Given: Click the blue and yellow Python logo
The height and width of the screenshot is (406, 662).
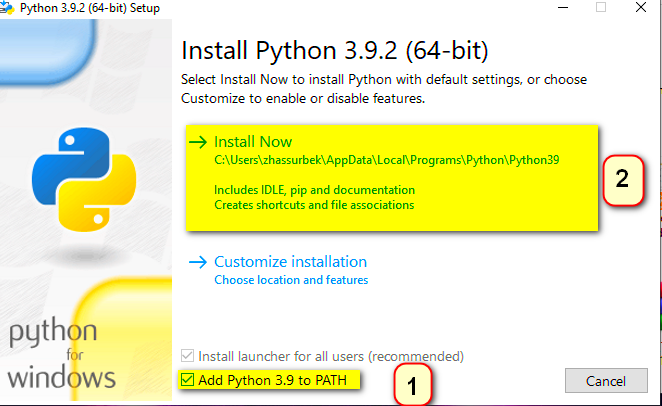Looking at the screenshot, I should pos(84,179).
